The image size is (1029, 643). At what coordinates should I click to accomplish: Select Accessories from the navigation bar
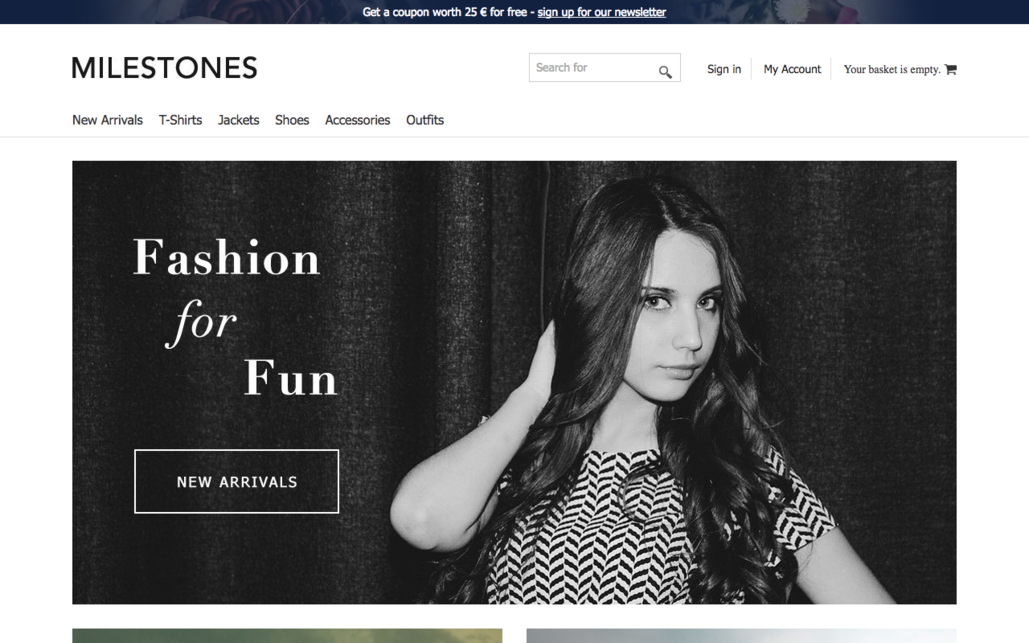point(357,120)
